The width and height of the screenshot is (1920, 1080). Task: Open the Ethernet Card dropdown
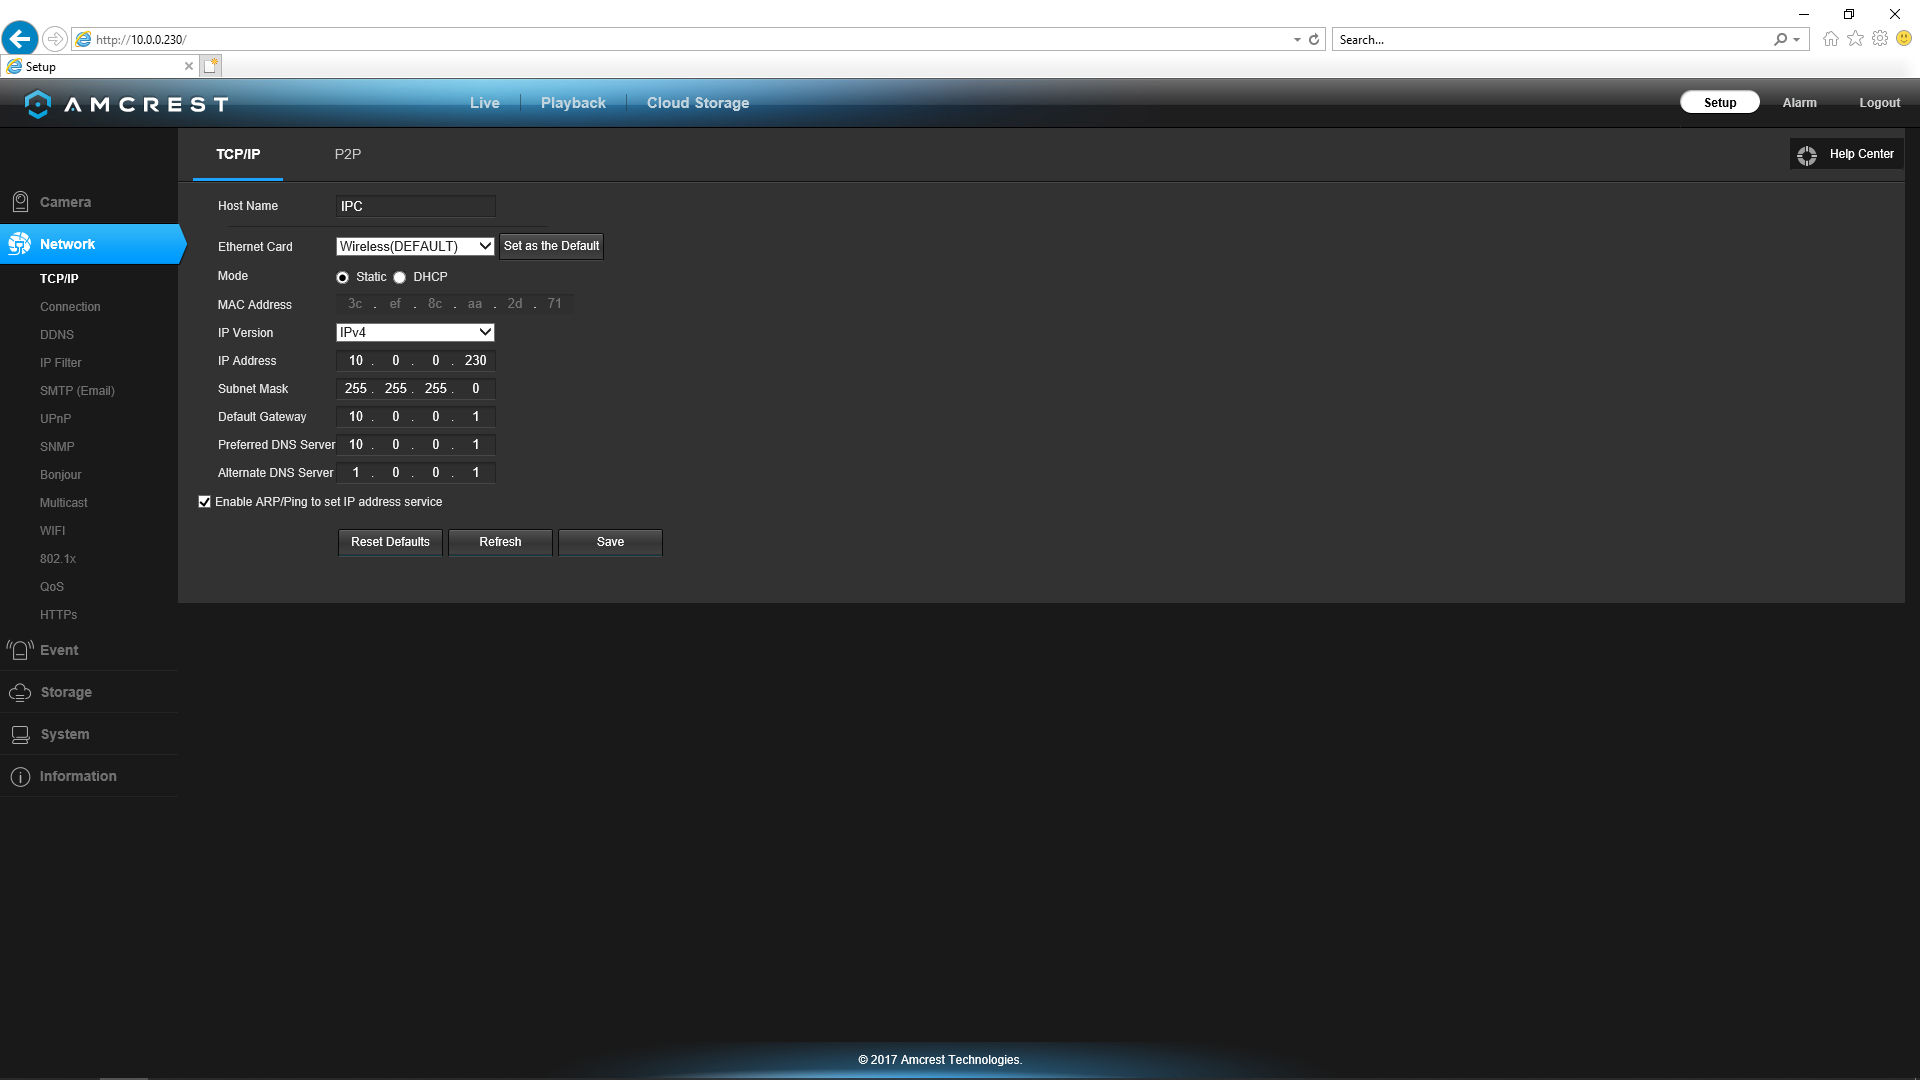coord(415,246)
